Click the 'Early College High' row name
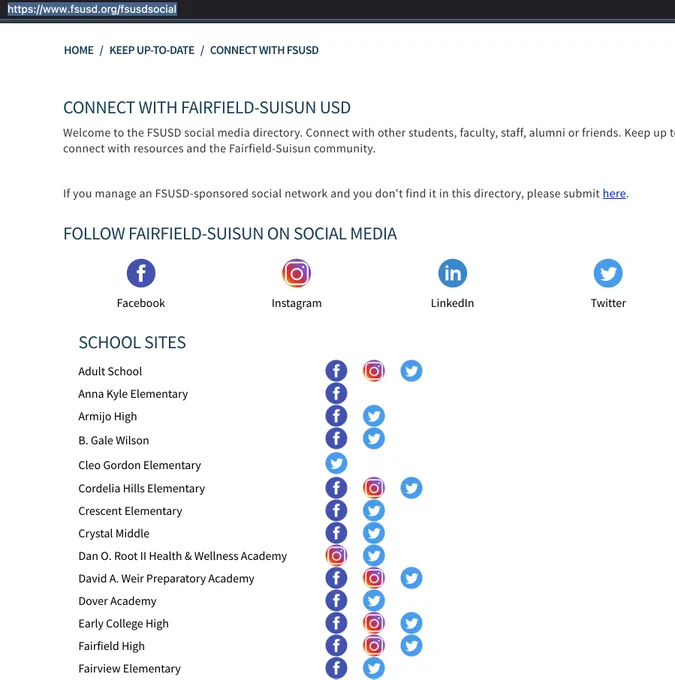Screen dimensions: 675x680 click(123, 624)
